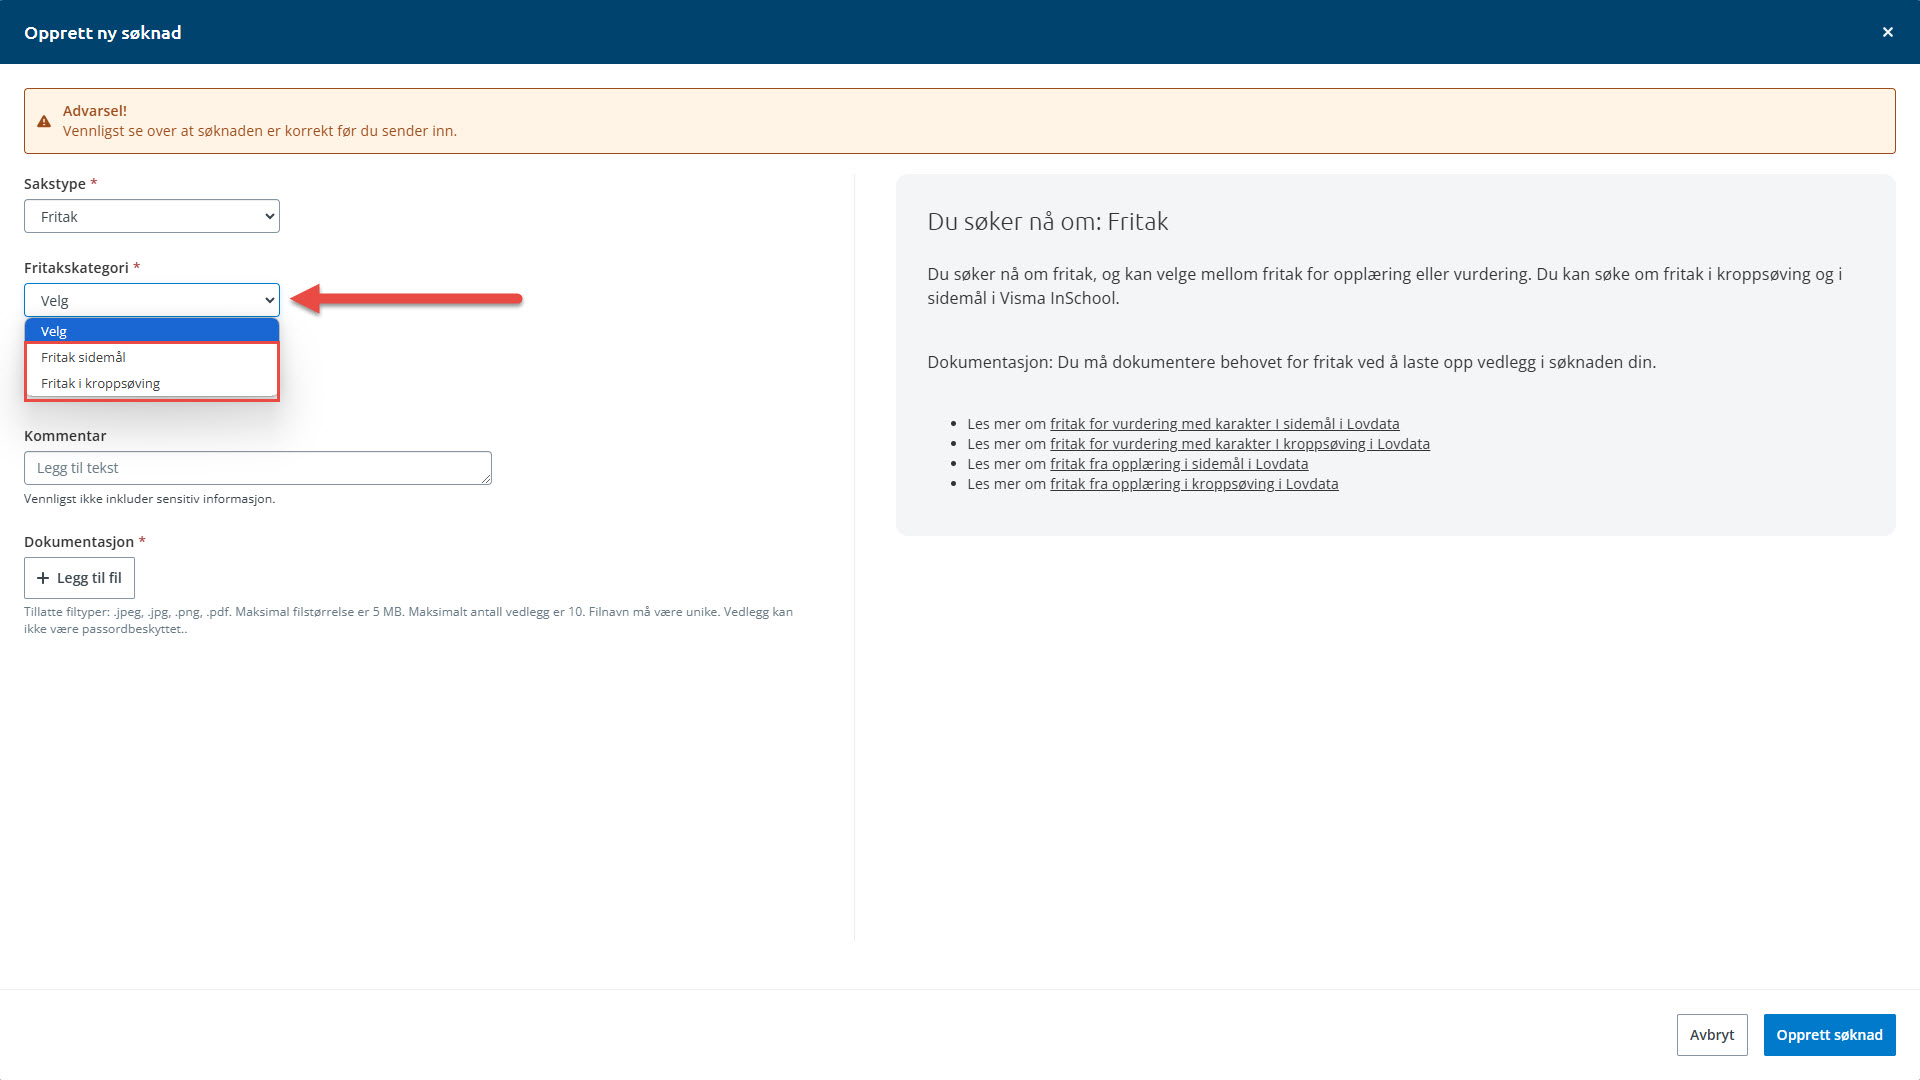This screenshot has height=1080, width=1920.
Task: Click the Opprett søknad button
Action: tap(1829, 1035)
